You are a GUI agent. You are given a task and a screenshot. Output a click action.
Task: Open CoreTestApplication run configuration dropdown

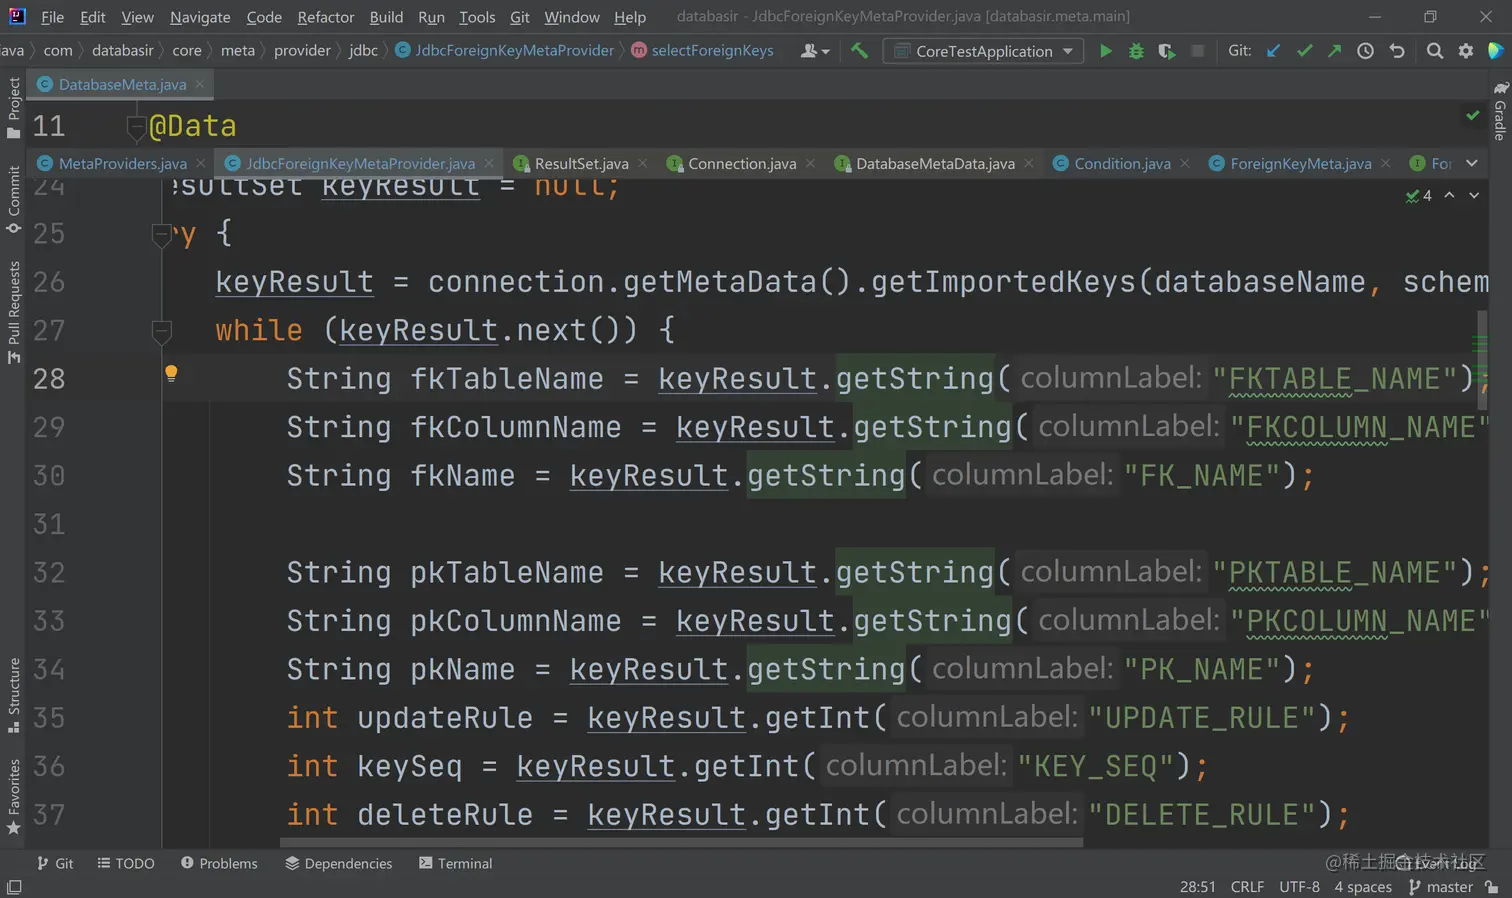point(984,51)
